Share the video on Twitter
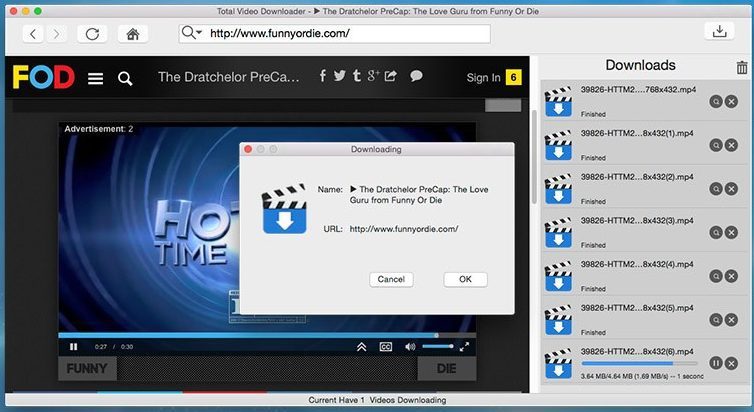754x412 pixels. 339,75
